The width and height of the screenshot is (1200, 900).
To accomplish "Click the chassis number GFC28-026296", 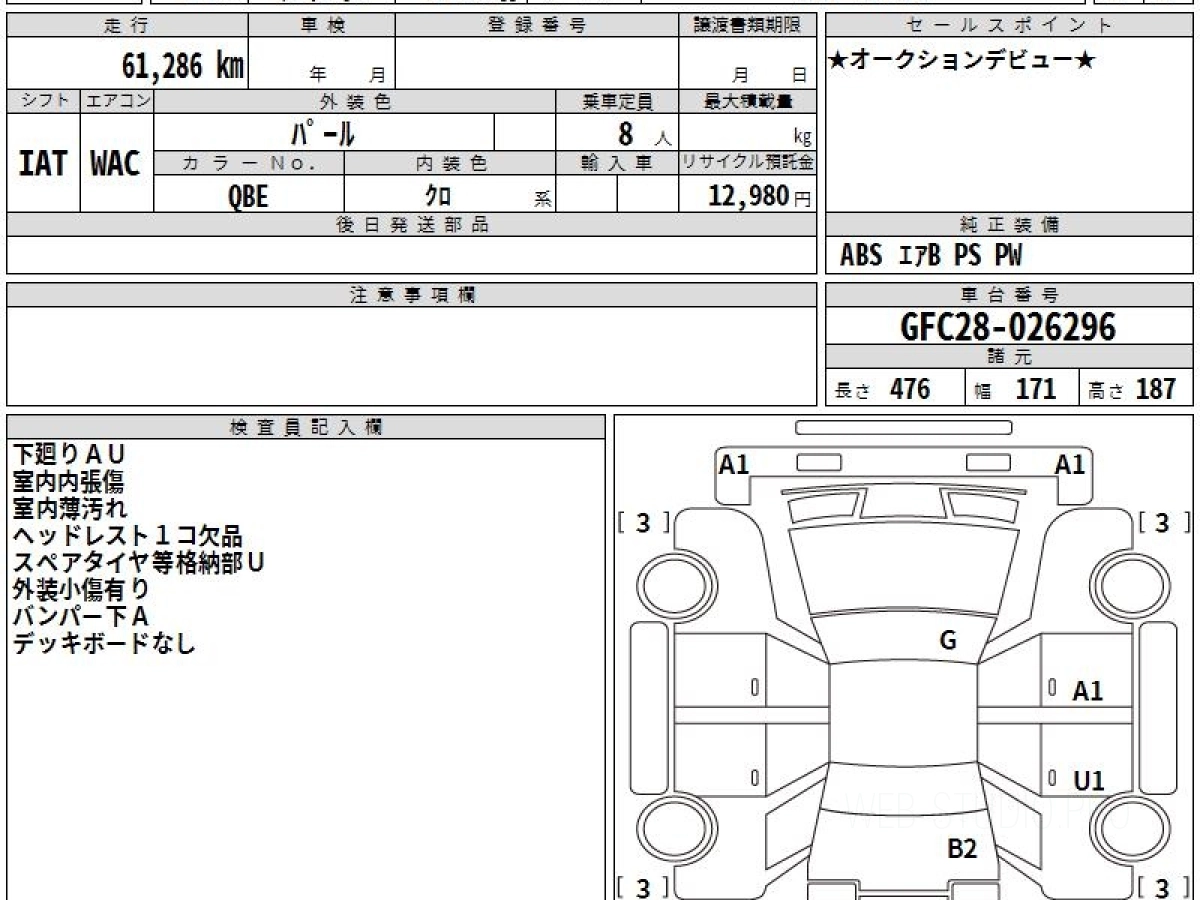I will click(1008, 326).
